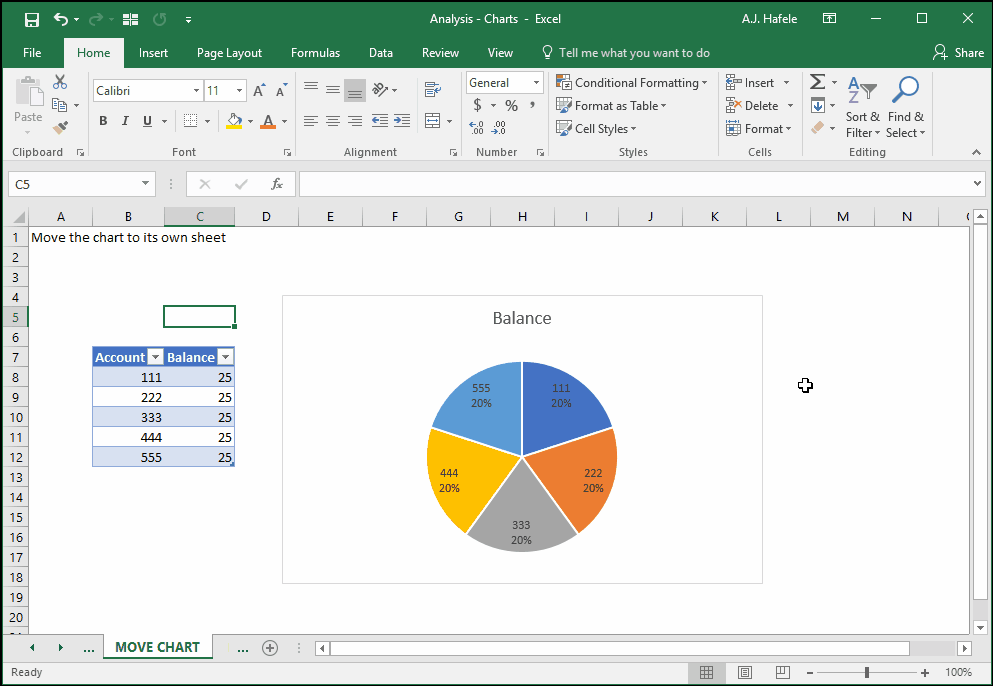993x686 pixels.
Task: Center text horizontally
Action: tap(333, 120)
